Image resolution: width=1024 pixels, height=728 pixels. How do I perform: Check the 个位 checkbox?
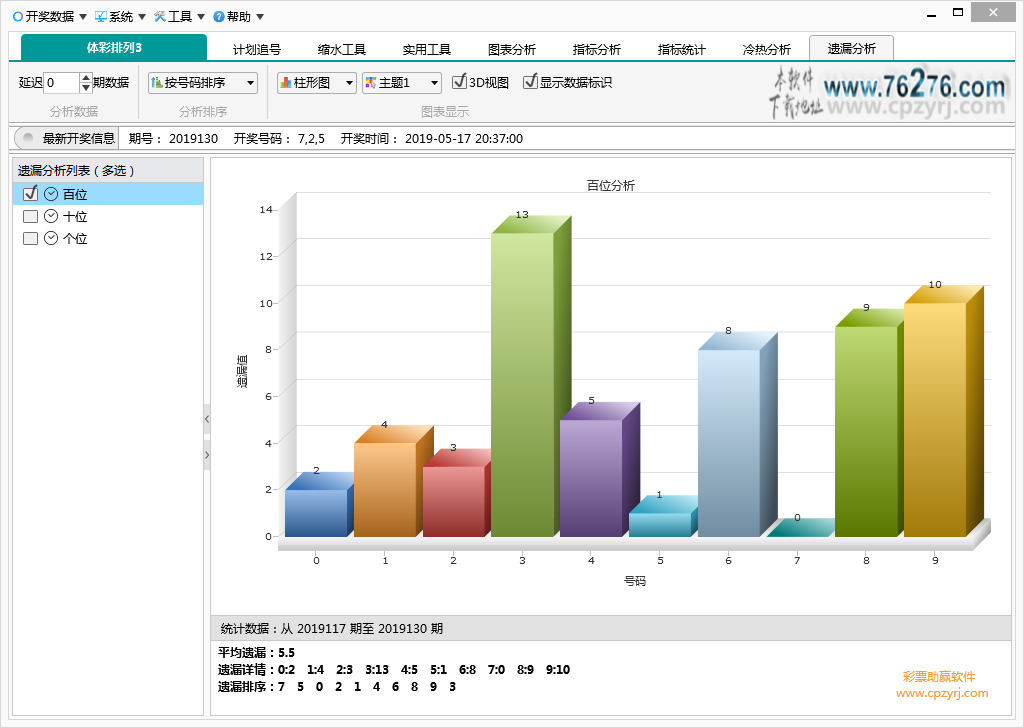click(30, 238)
